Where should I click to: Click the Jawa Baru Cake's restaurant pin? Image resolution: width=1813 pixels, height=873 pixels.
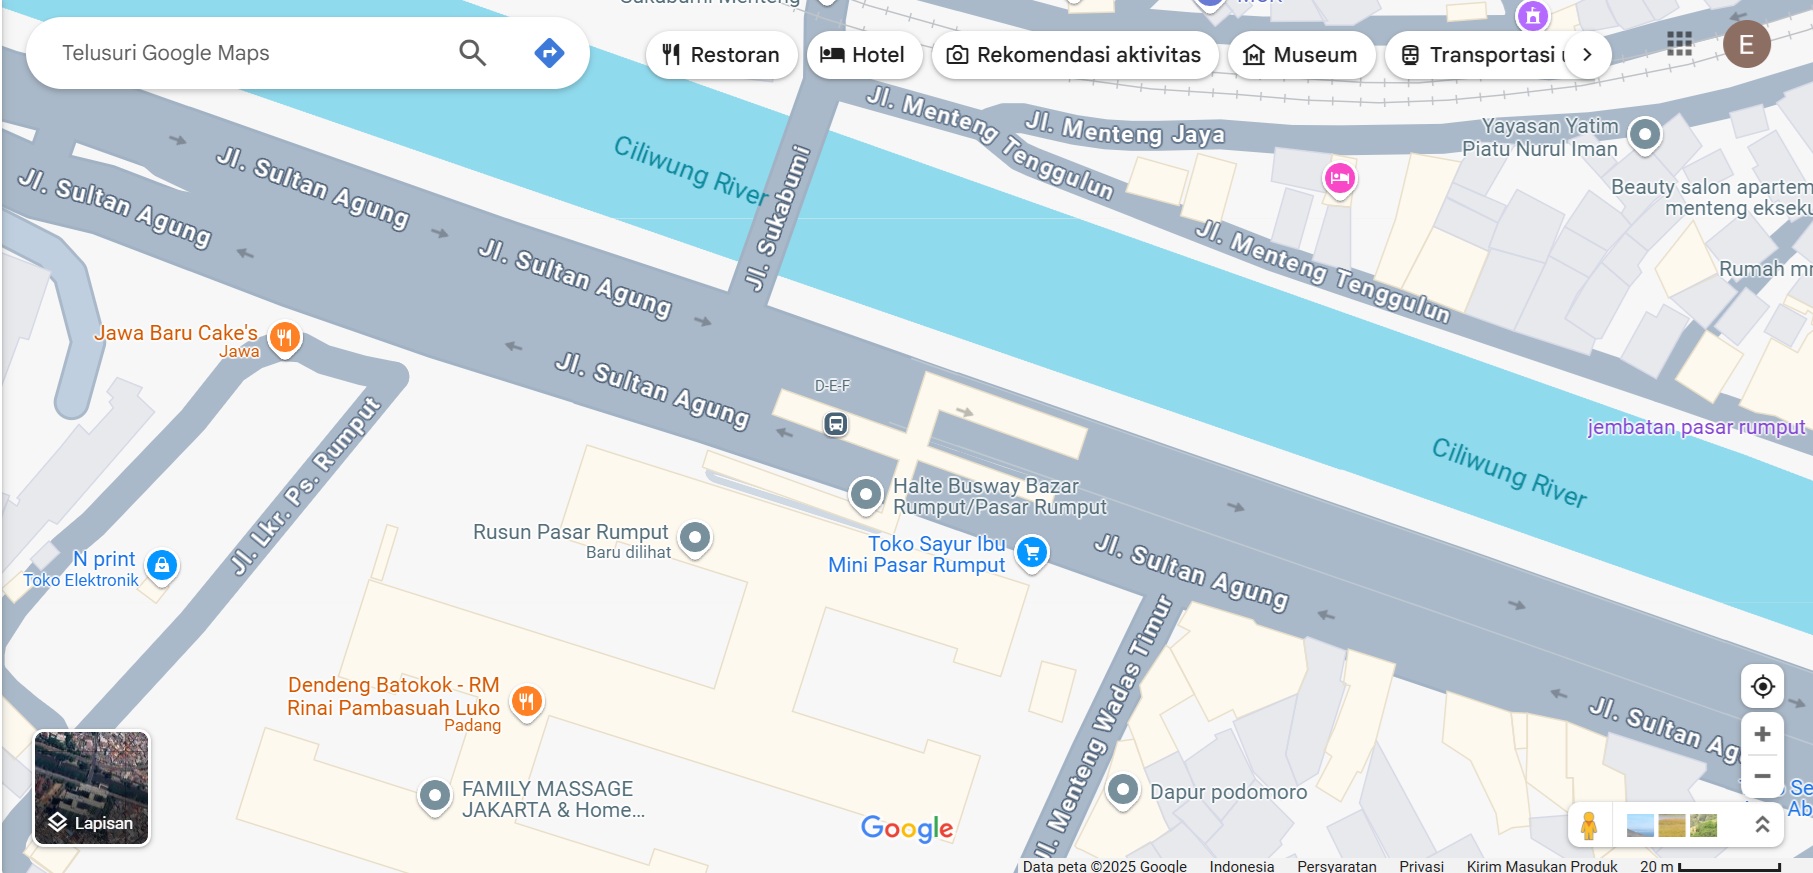285,338
